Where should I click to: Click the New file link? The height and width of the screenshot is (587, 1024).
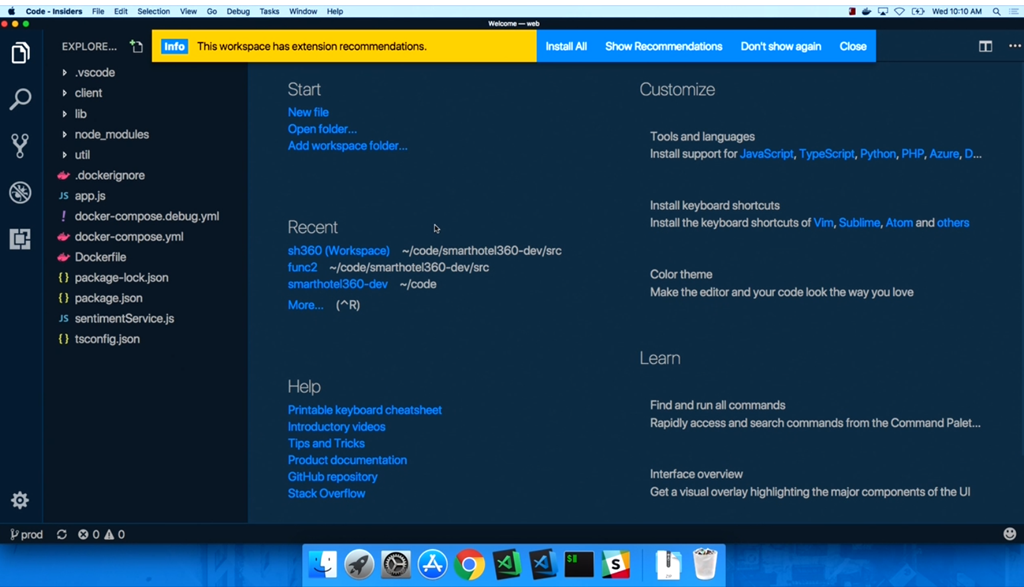[308, 112]
